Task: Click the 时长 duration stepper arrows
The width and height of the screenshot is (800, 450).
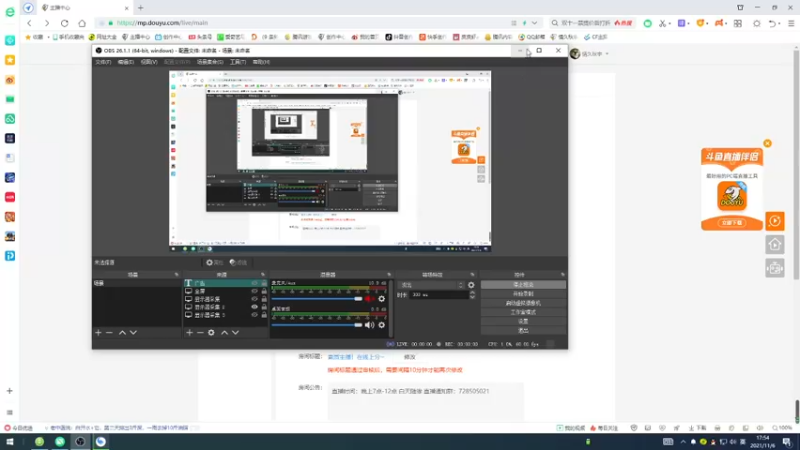Action: (472, 295)
